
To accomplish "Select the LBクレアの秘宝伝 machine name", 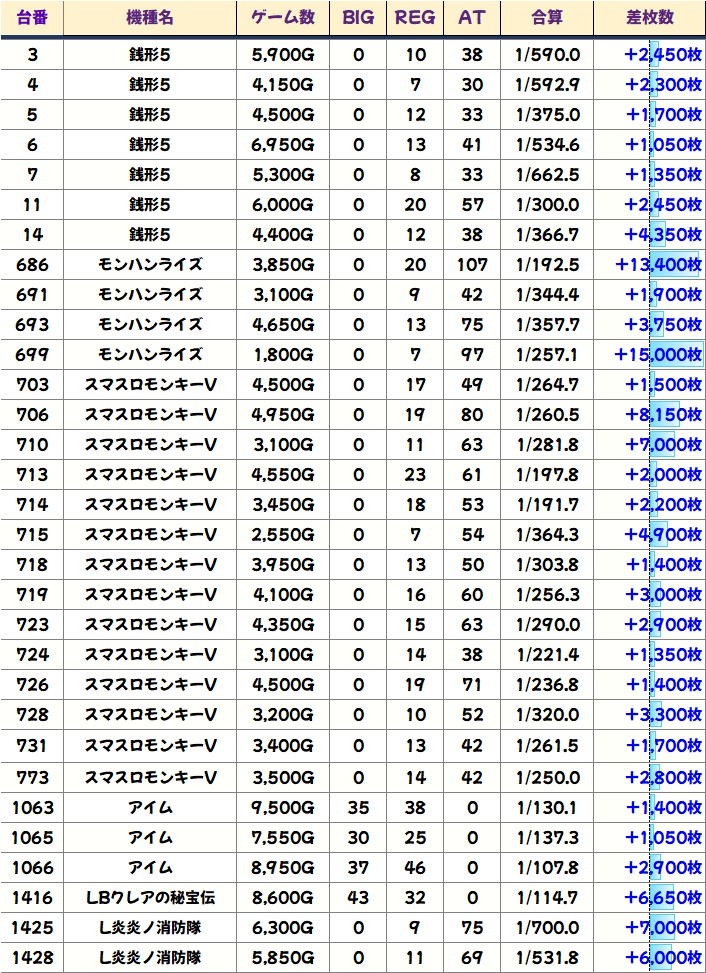I will coord(150,898).
